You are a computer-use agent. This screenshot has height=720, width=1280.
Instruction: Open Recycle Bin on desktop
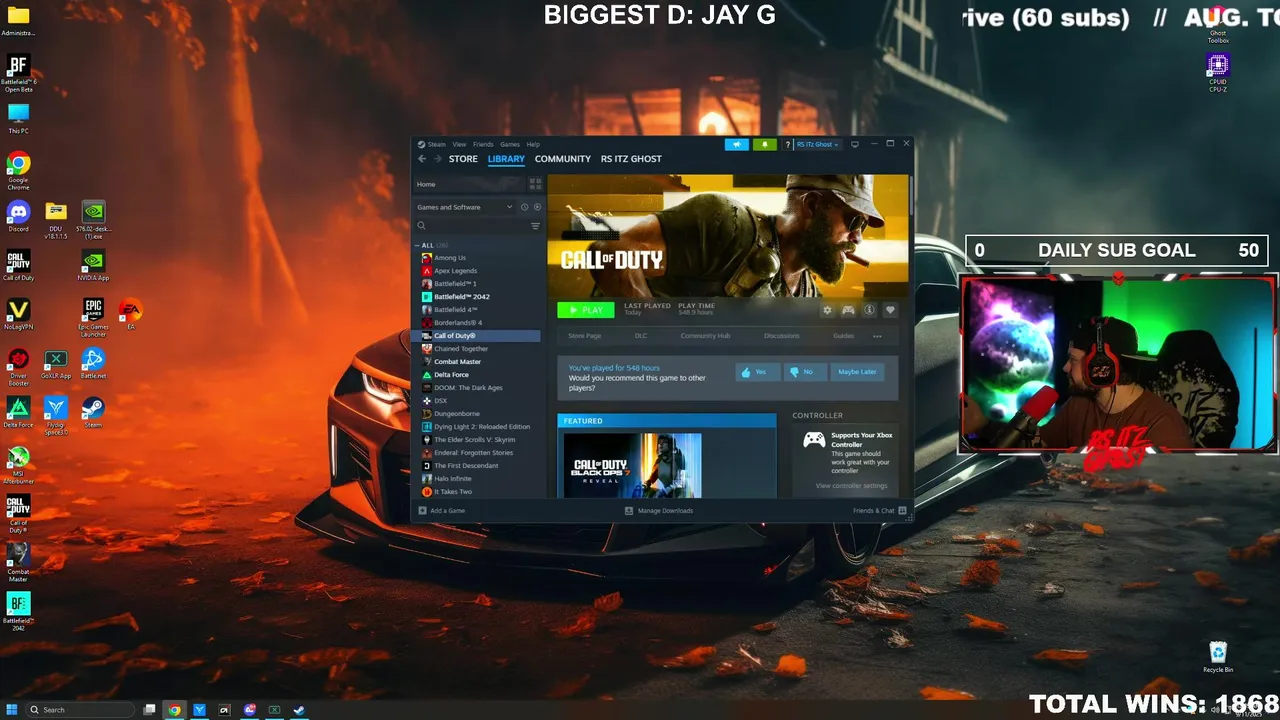tap(1218, 657)
